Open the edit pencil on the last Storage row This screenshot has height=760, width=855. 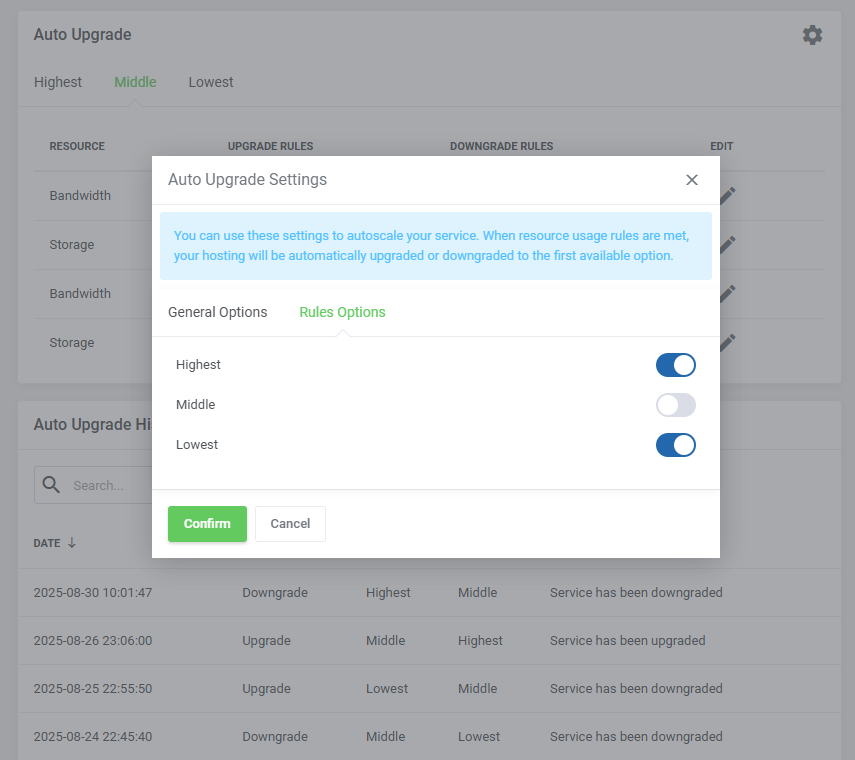point(726,342)
